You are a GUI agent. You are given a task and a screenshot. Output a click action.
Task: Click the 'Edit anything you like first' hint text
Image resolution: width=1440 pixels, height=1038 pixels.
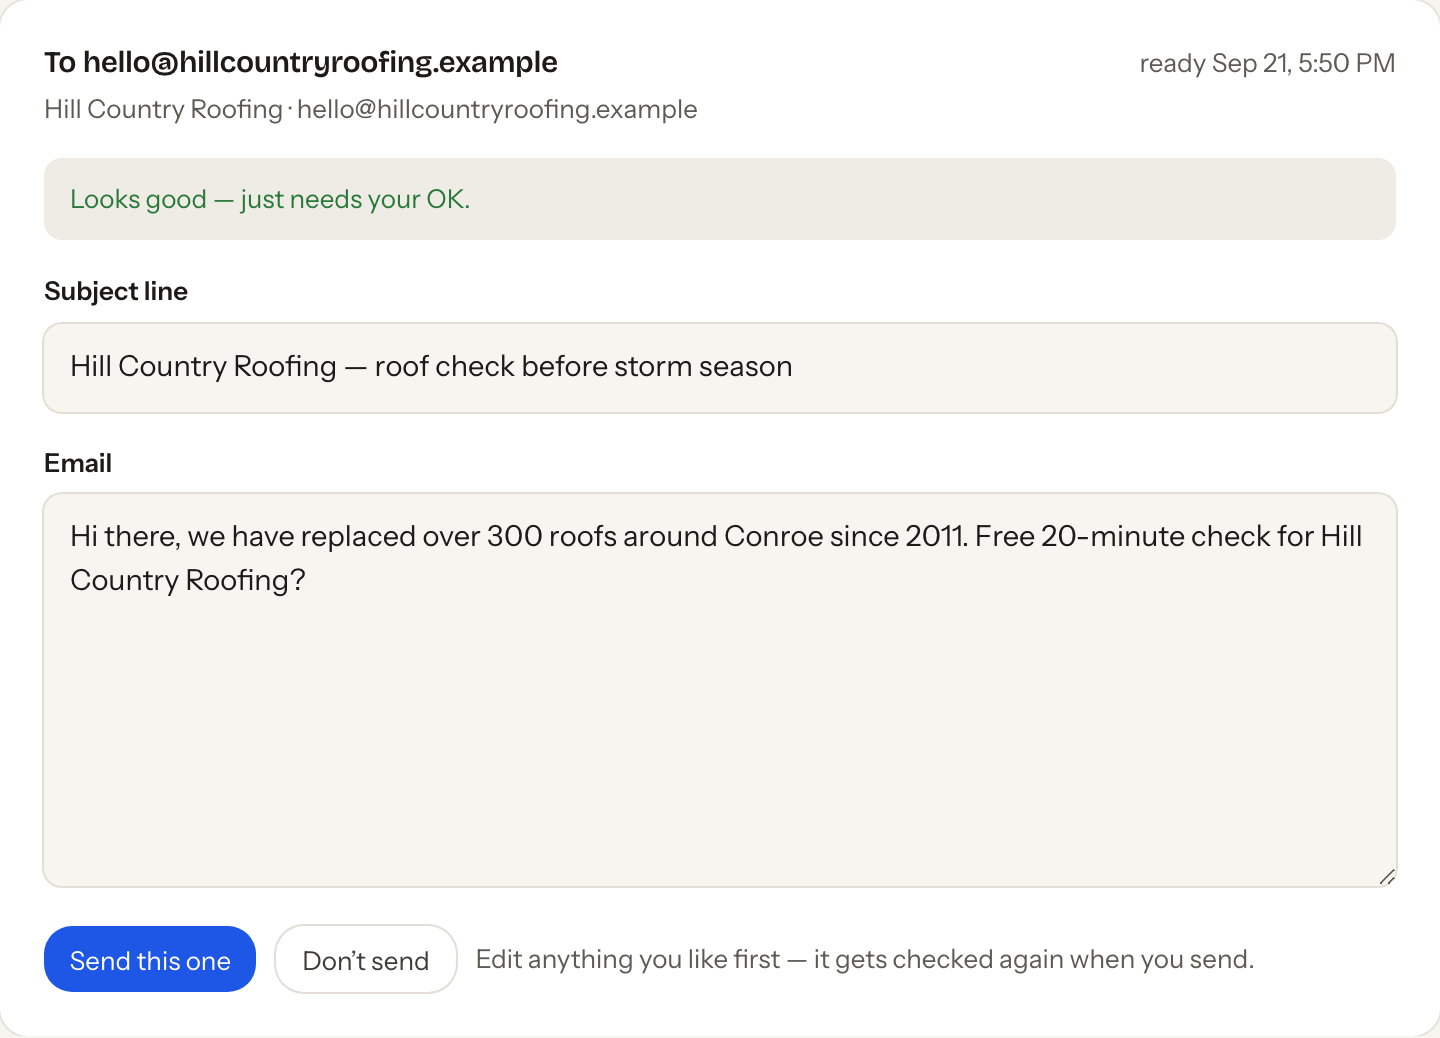pyautogui.click(x=865, y=959)
